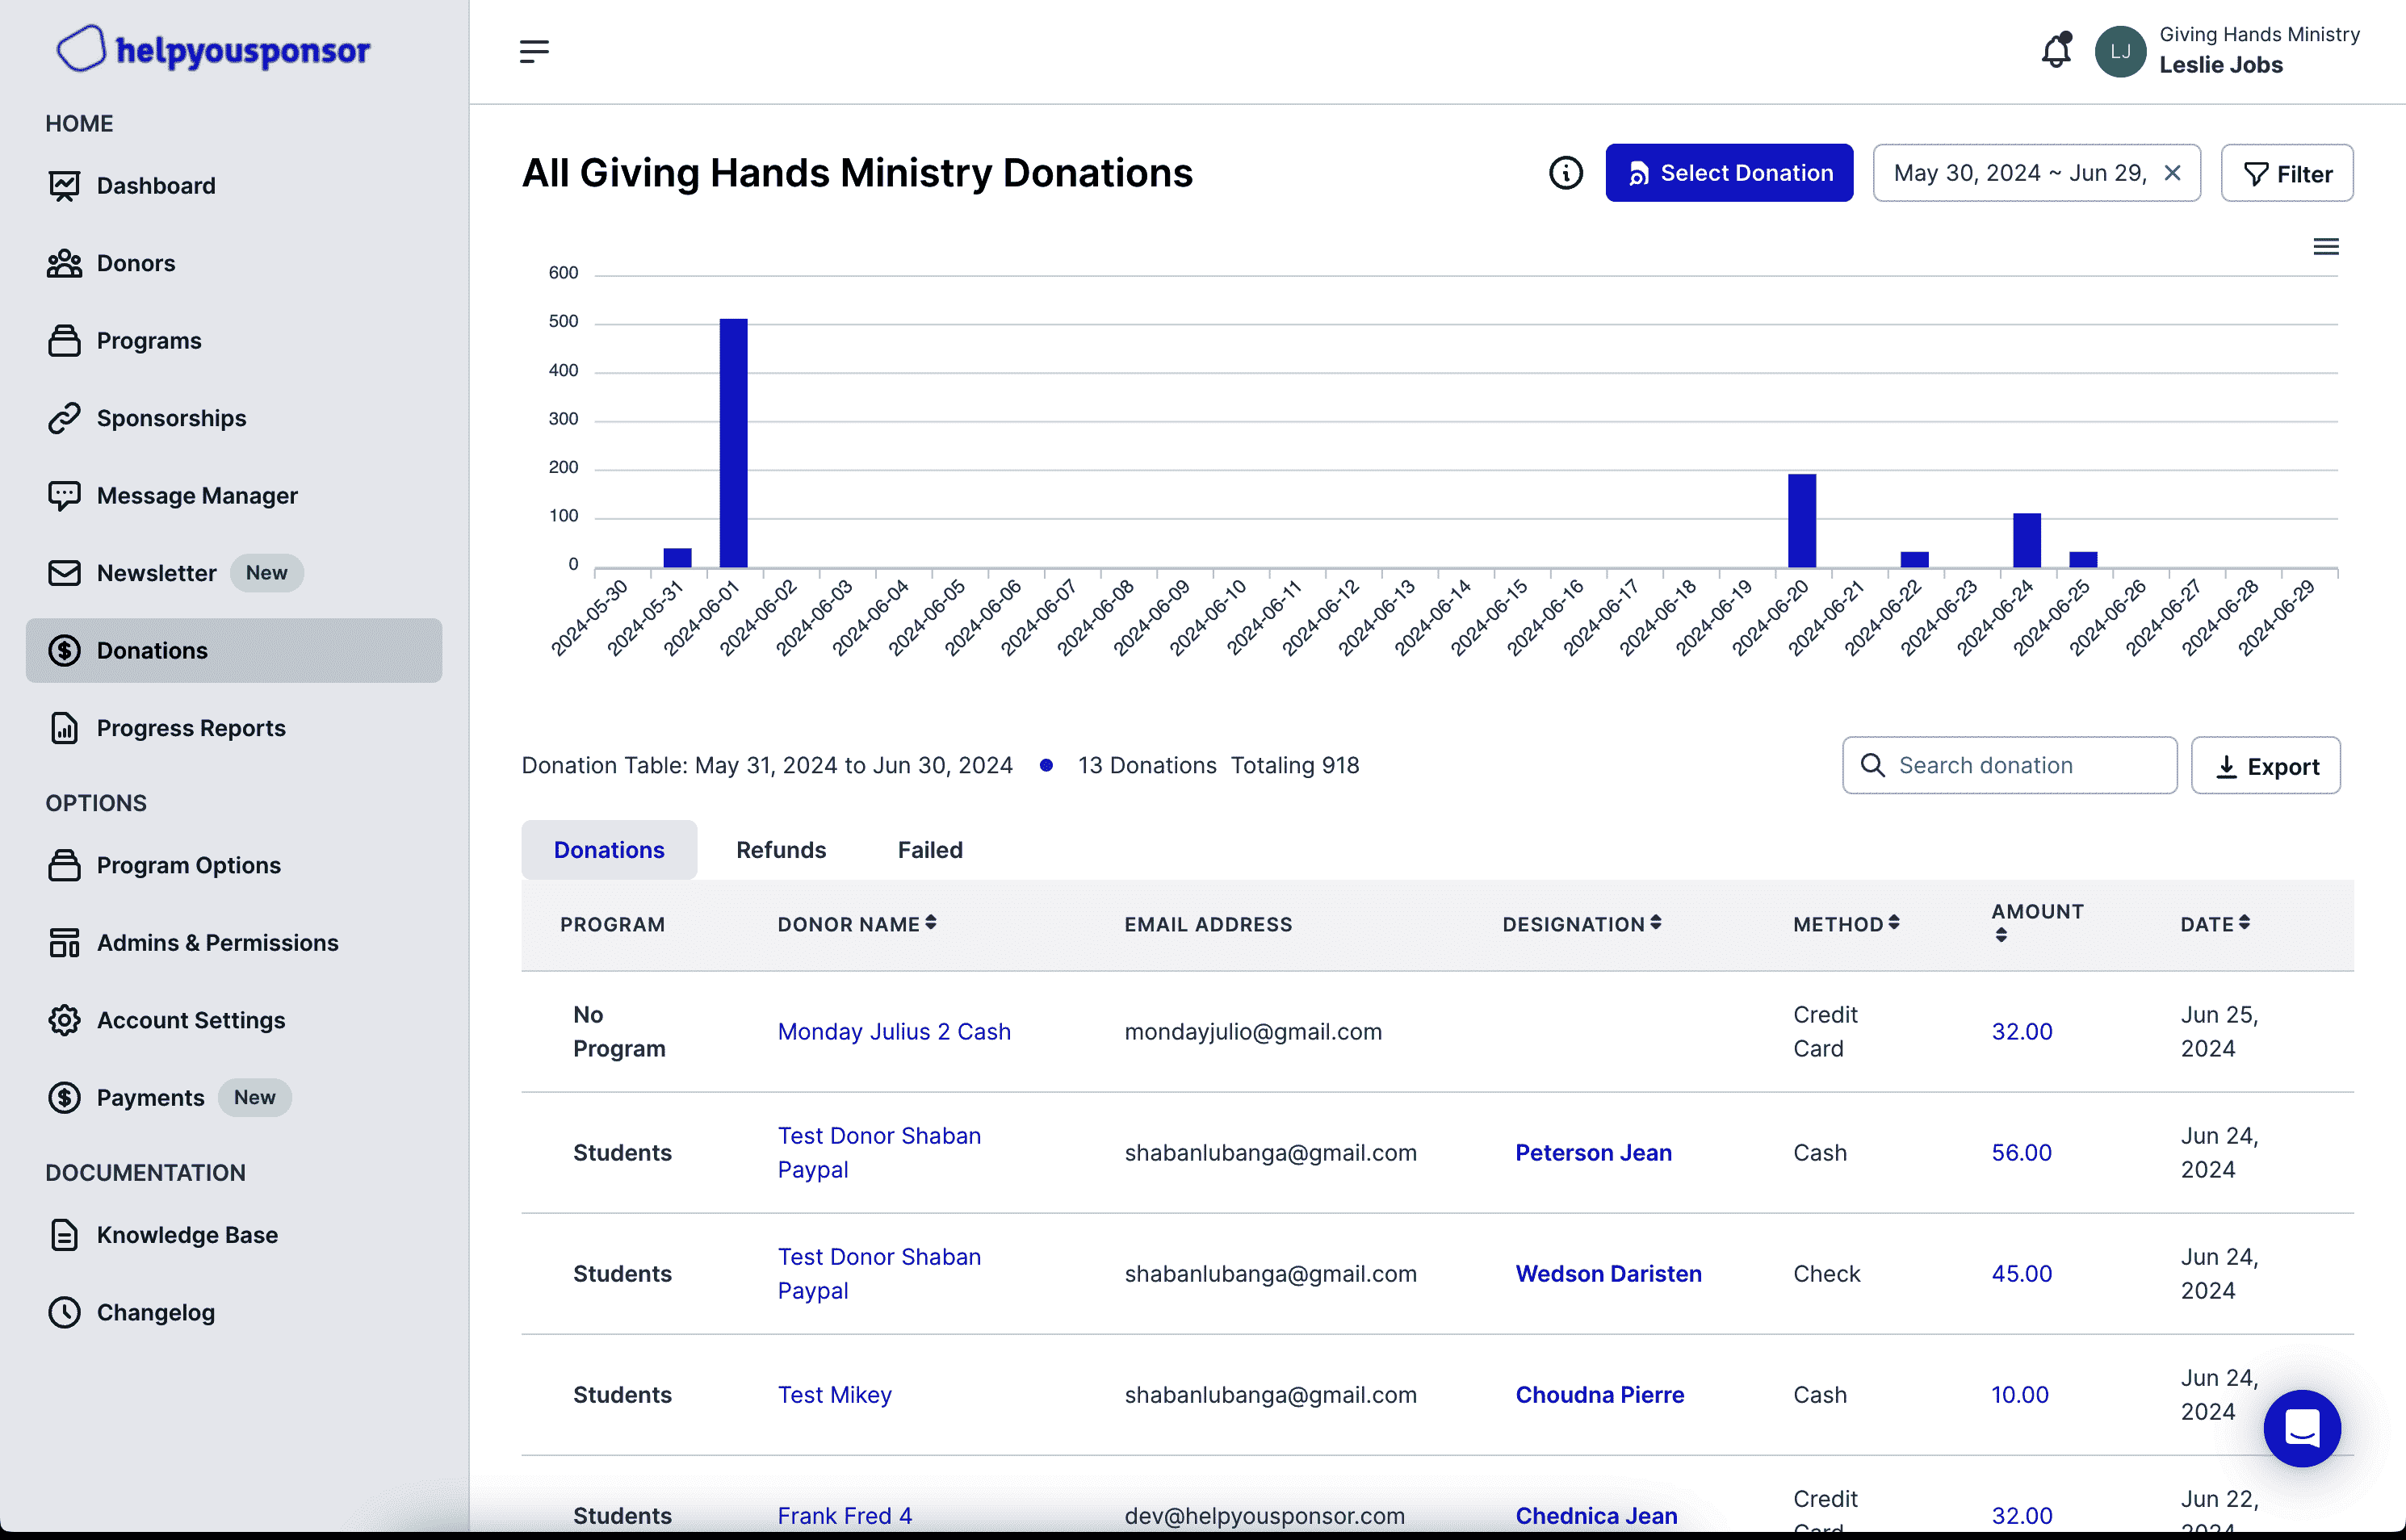Click the Sponsorships link icon in sidebar
The width and height of the screenshot is (2406, 1540).
[x=64, y=418]
